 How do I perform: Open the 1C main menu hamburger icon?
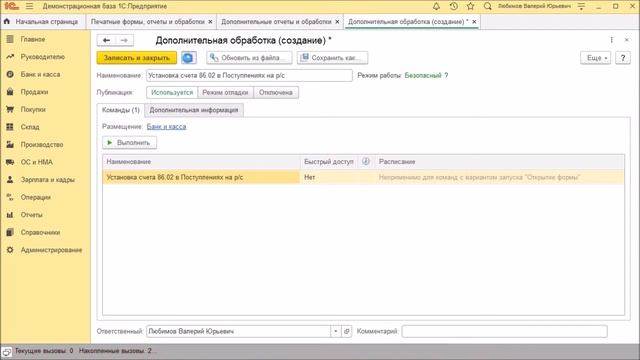point(29,6)
